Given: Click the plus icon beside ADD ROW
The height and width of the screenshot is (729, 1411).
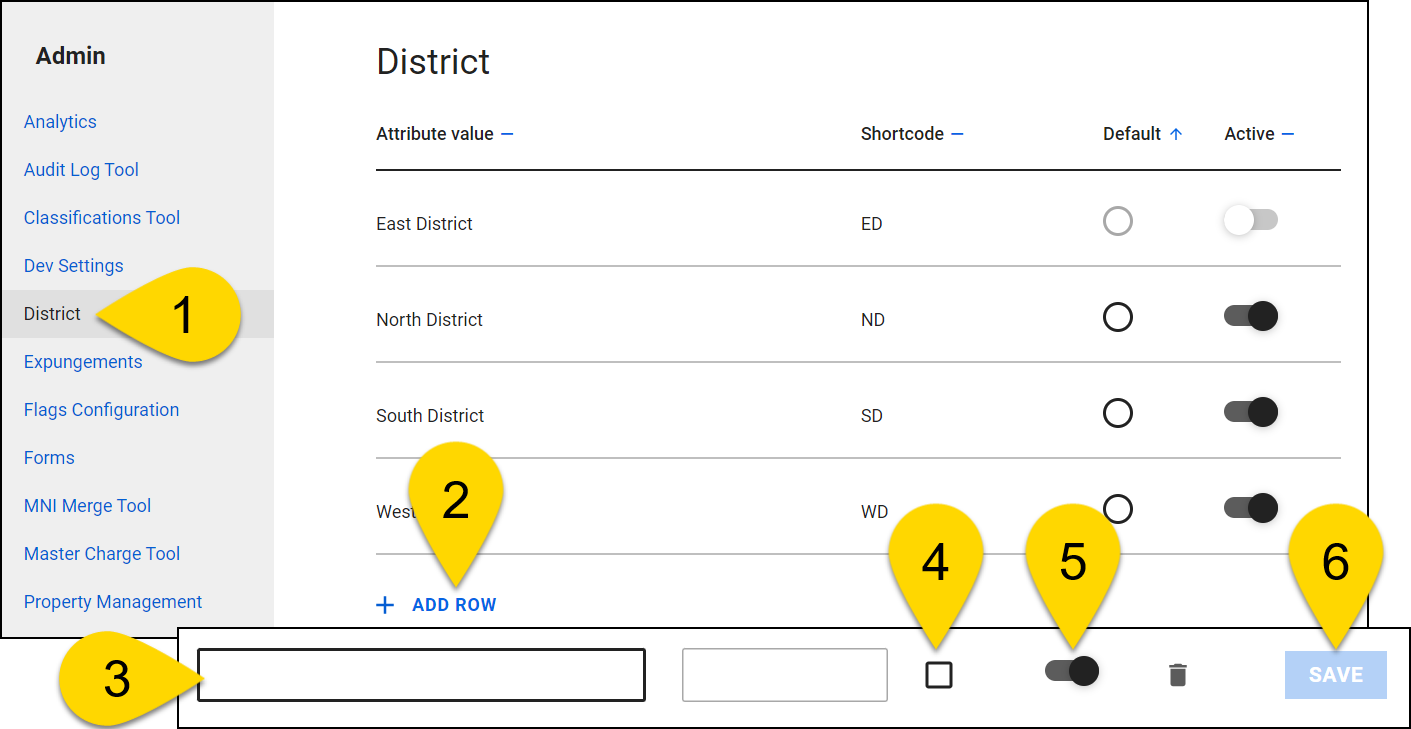Looking at the screenshot, I should click(385, 605).
